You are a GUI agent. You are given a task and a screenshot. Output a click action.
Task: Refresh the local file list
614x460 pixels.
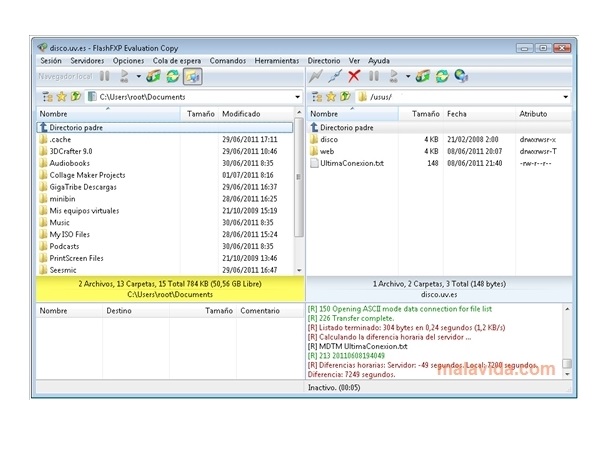click(172, 76)
